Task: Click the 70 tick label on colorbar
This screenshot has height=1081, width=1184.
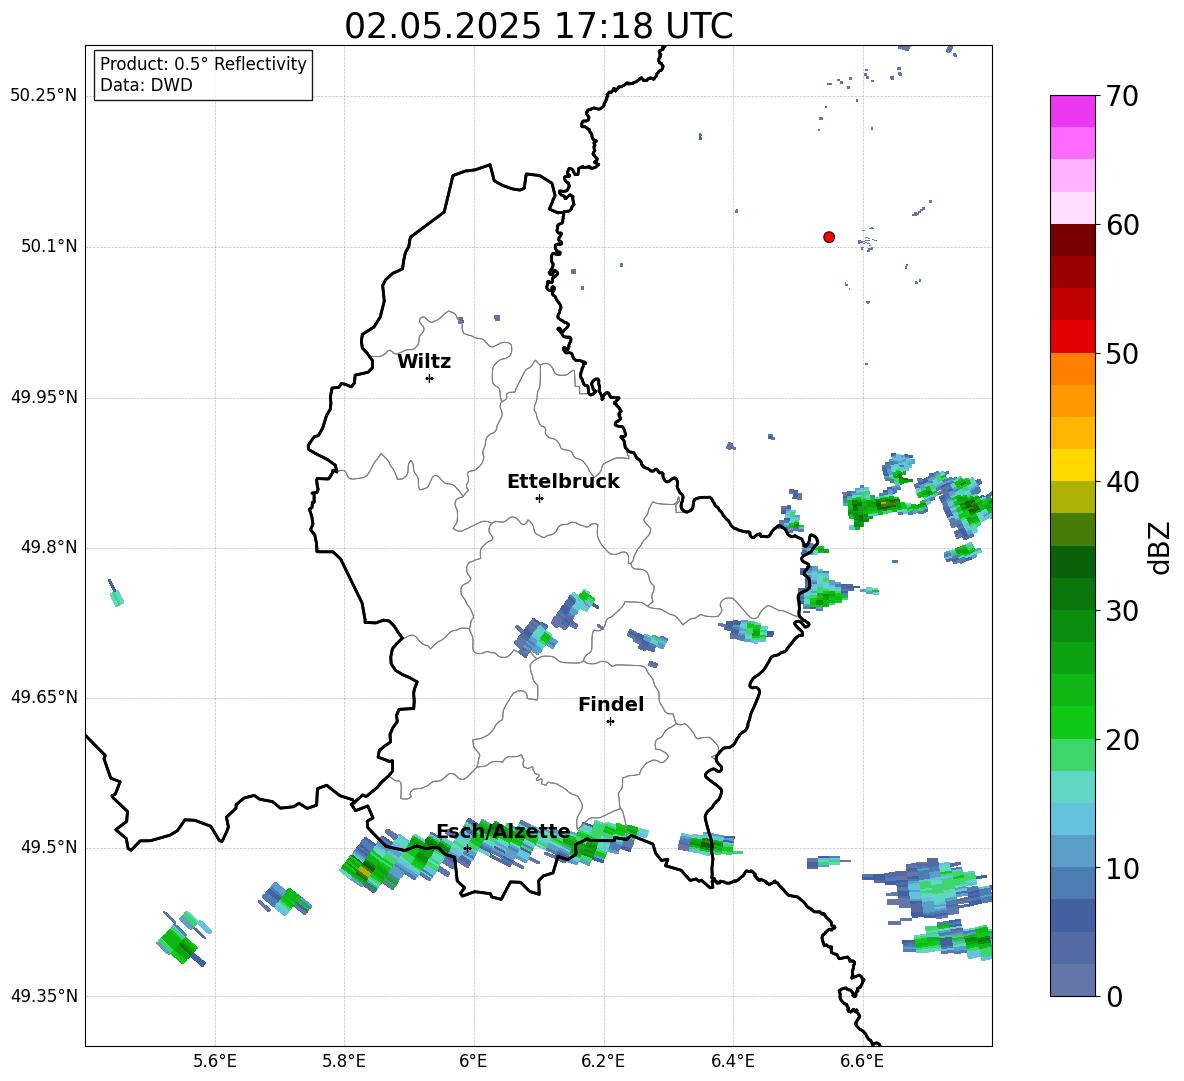Action: coord(1122,97)
